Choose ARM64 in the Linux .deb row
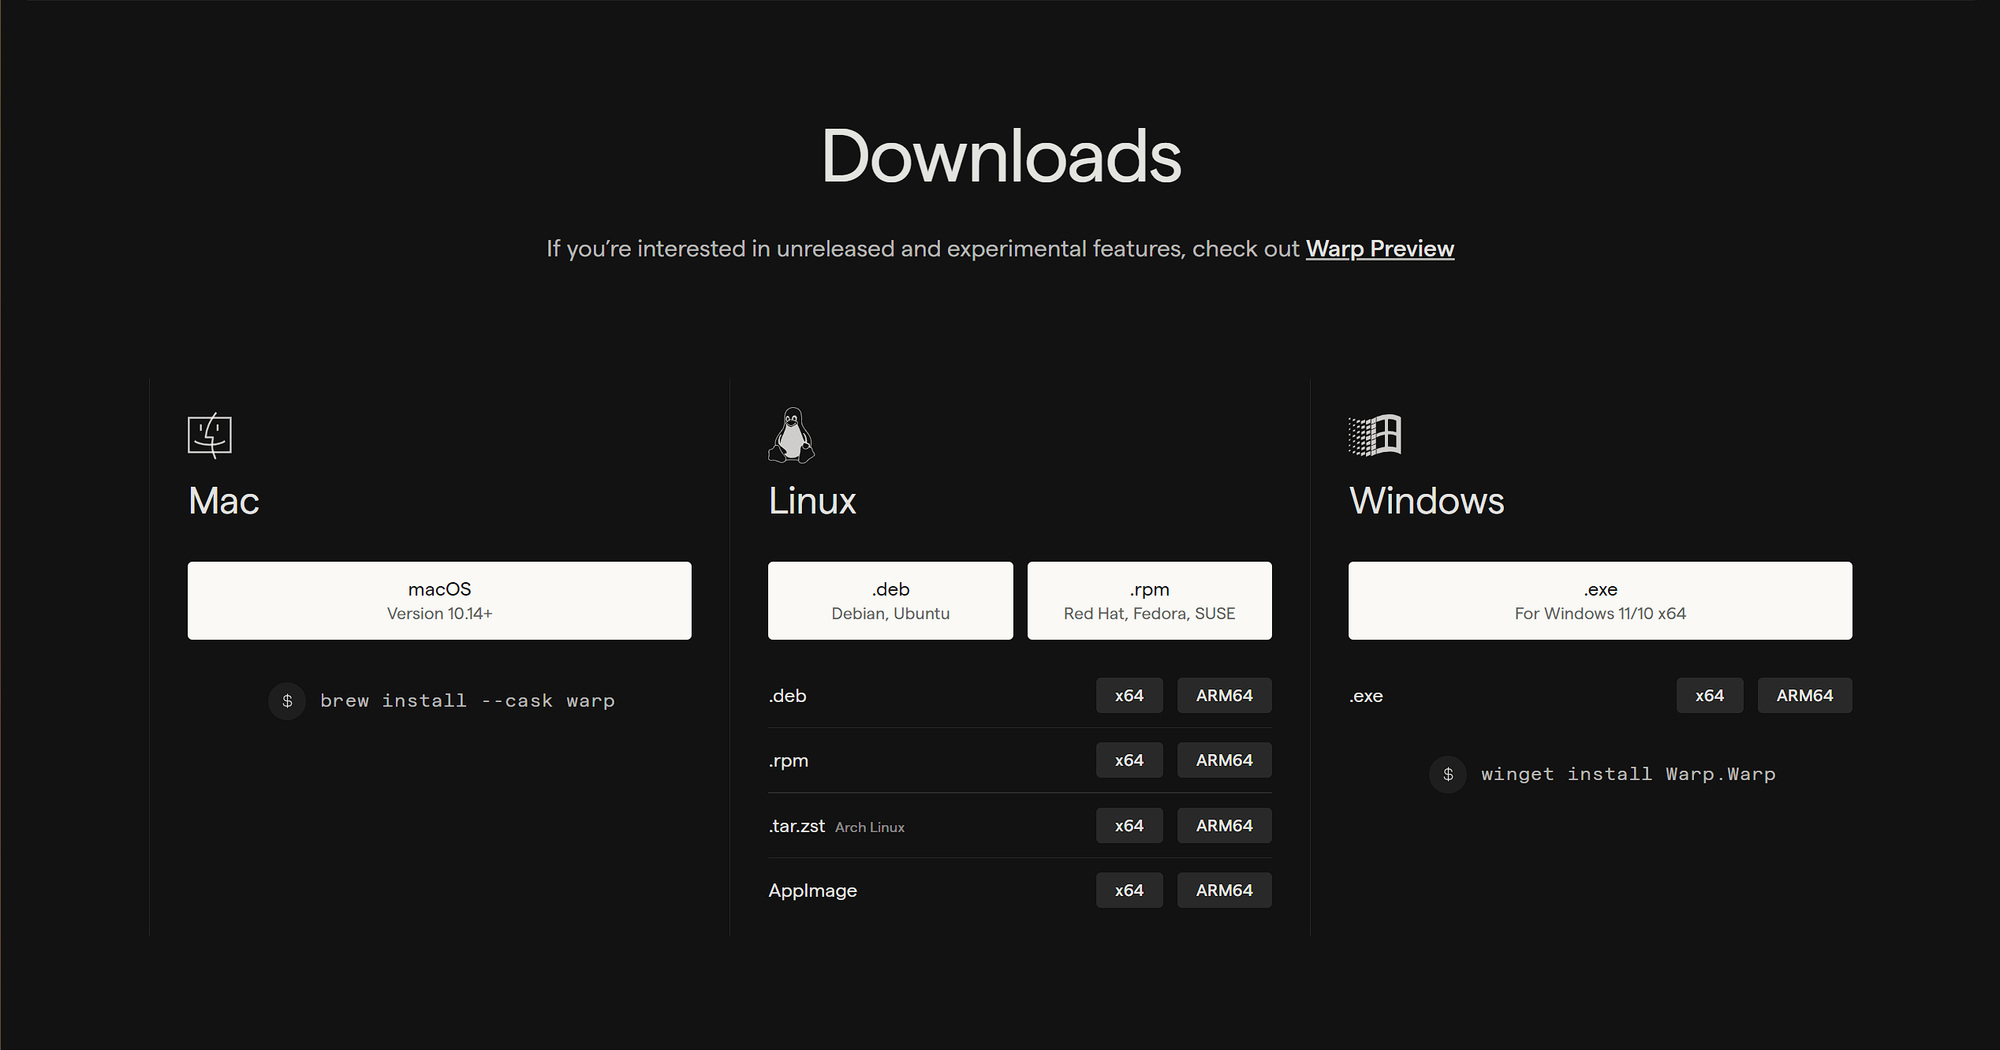 click(1224, 695)
